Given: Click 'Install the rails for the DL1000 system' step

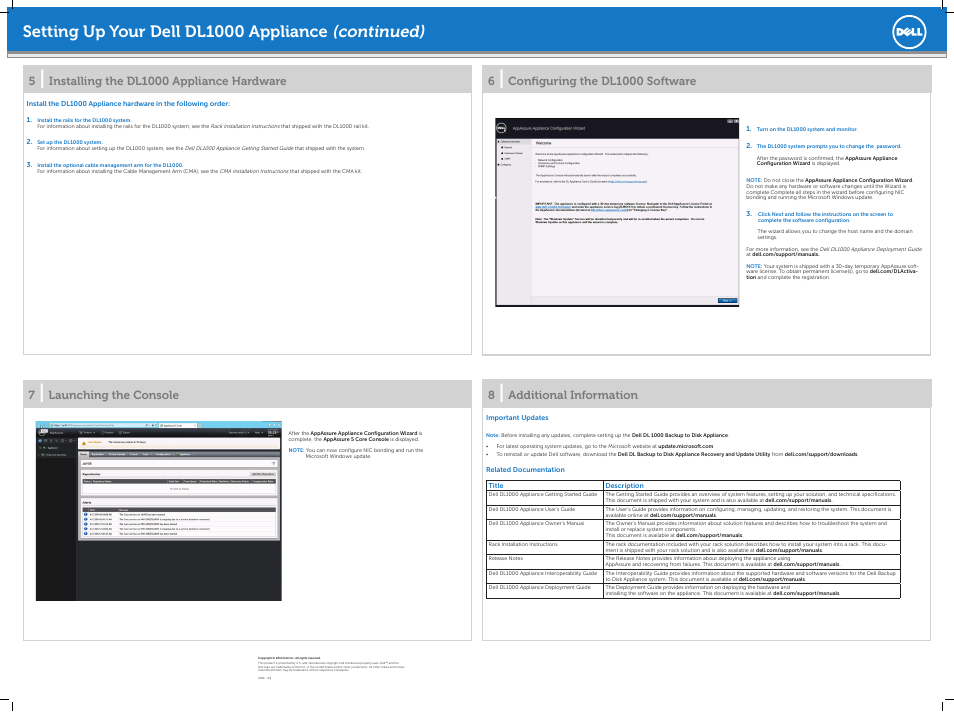Looking at the screenshot, I should tap(84, 120).
